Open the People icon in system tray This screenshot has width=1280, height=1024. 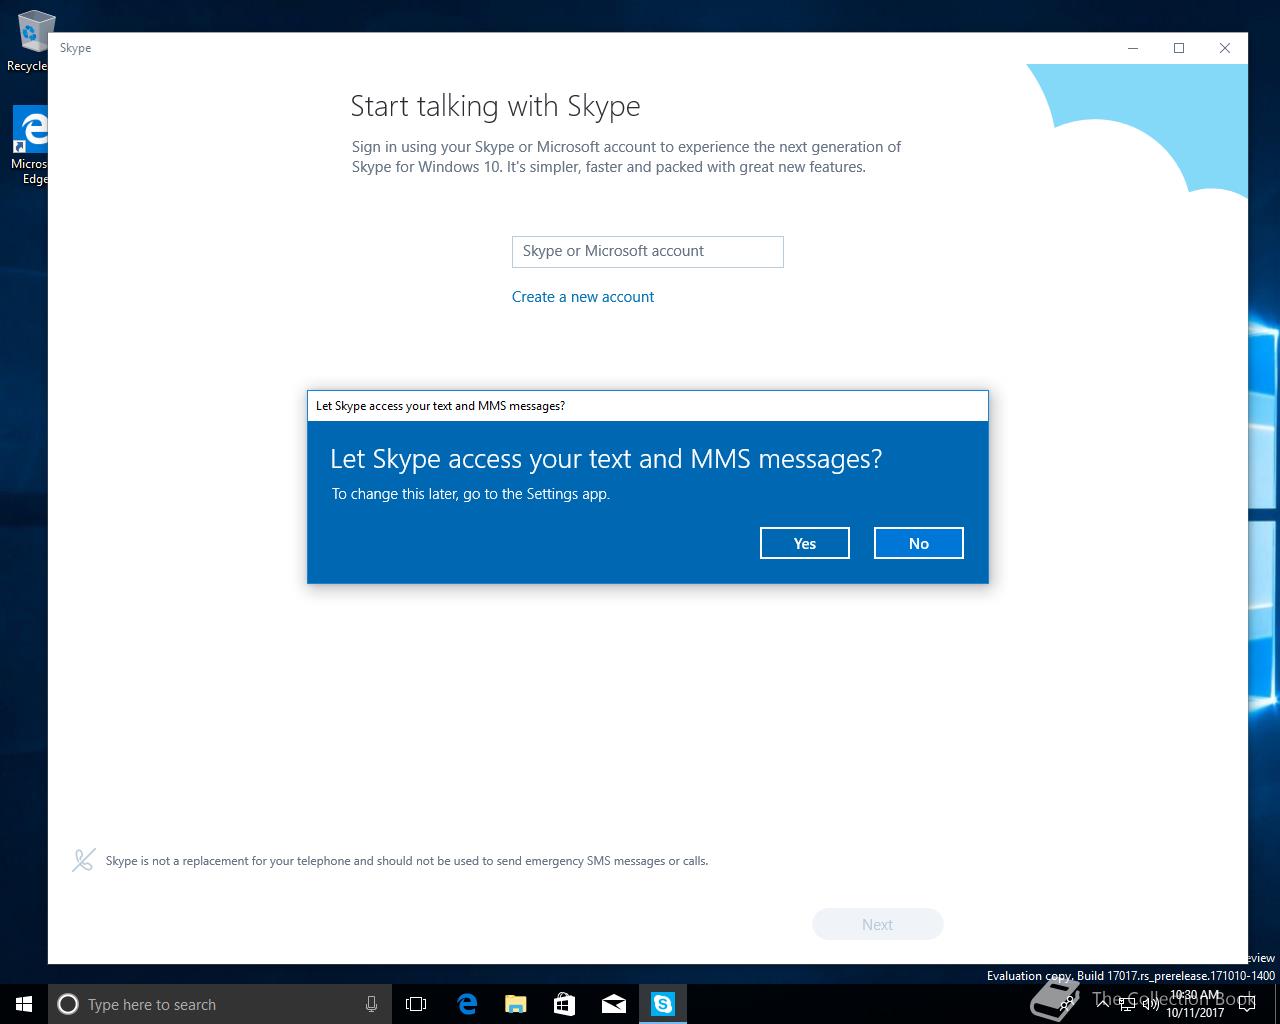1068,1003
